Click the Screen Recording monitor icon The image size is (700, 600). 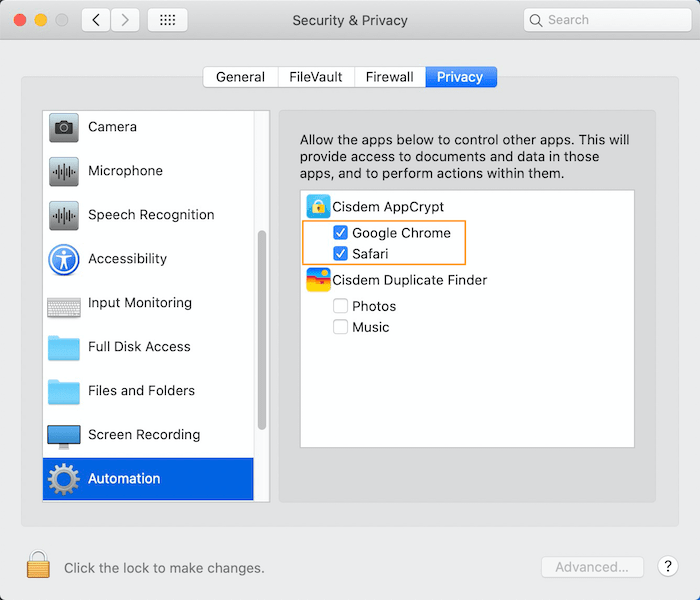64,437
